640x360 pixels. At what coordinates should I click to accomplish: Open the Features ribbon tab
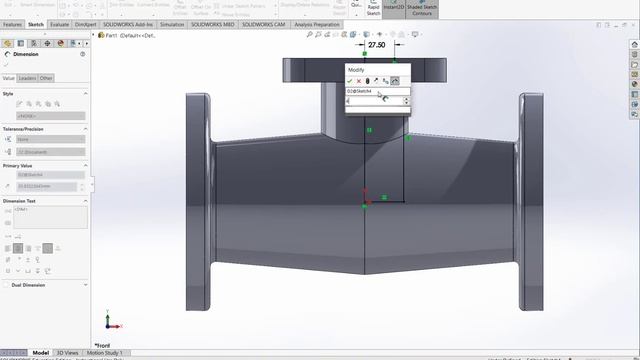tap(12, 24)
